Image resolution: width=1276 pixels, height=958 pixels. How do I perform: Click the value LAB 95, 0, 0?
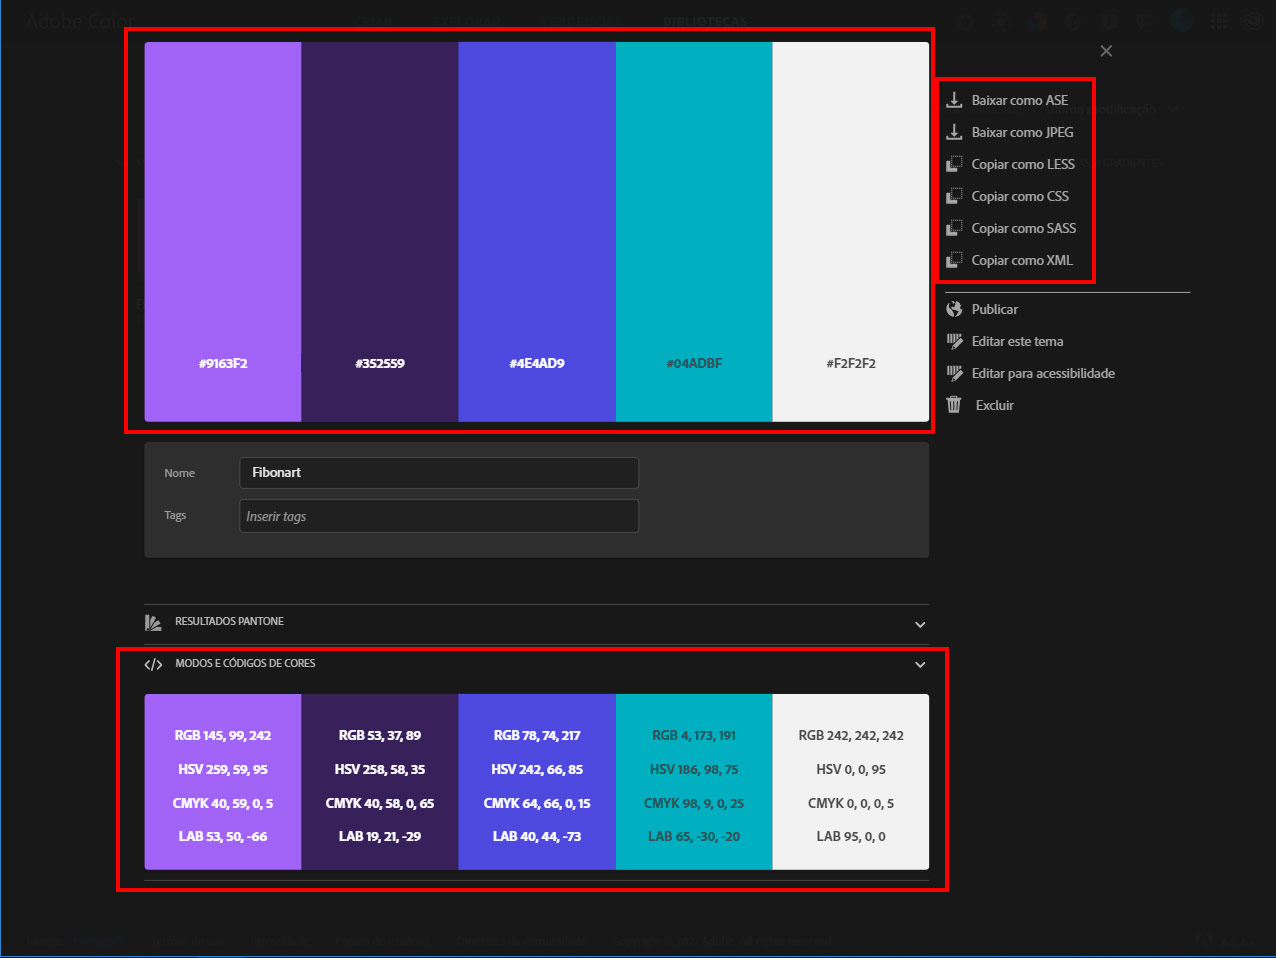click(x=851, y=836)
